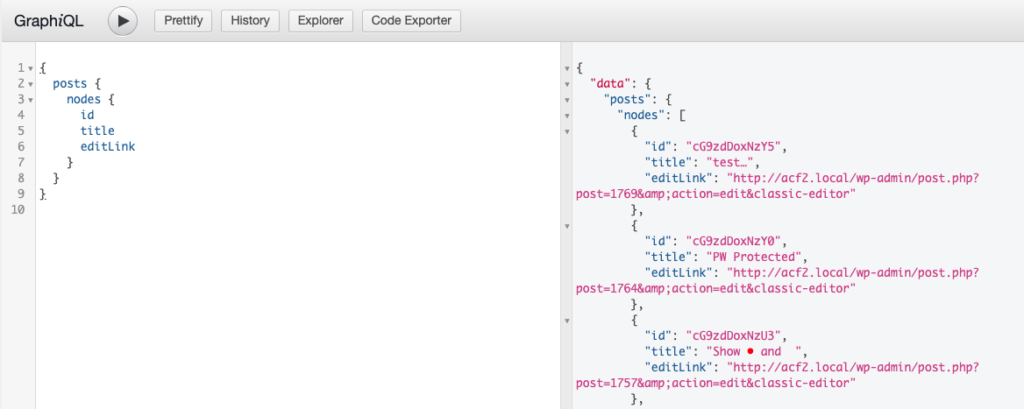Click the GraphiQL logo title
1024x409 pixels.
pyautogui.click(x=49, y=21)
